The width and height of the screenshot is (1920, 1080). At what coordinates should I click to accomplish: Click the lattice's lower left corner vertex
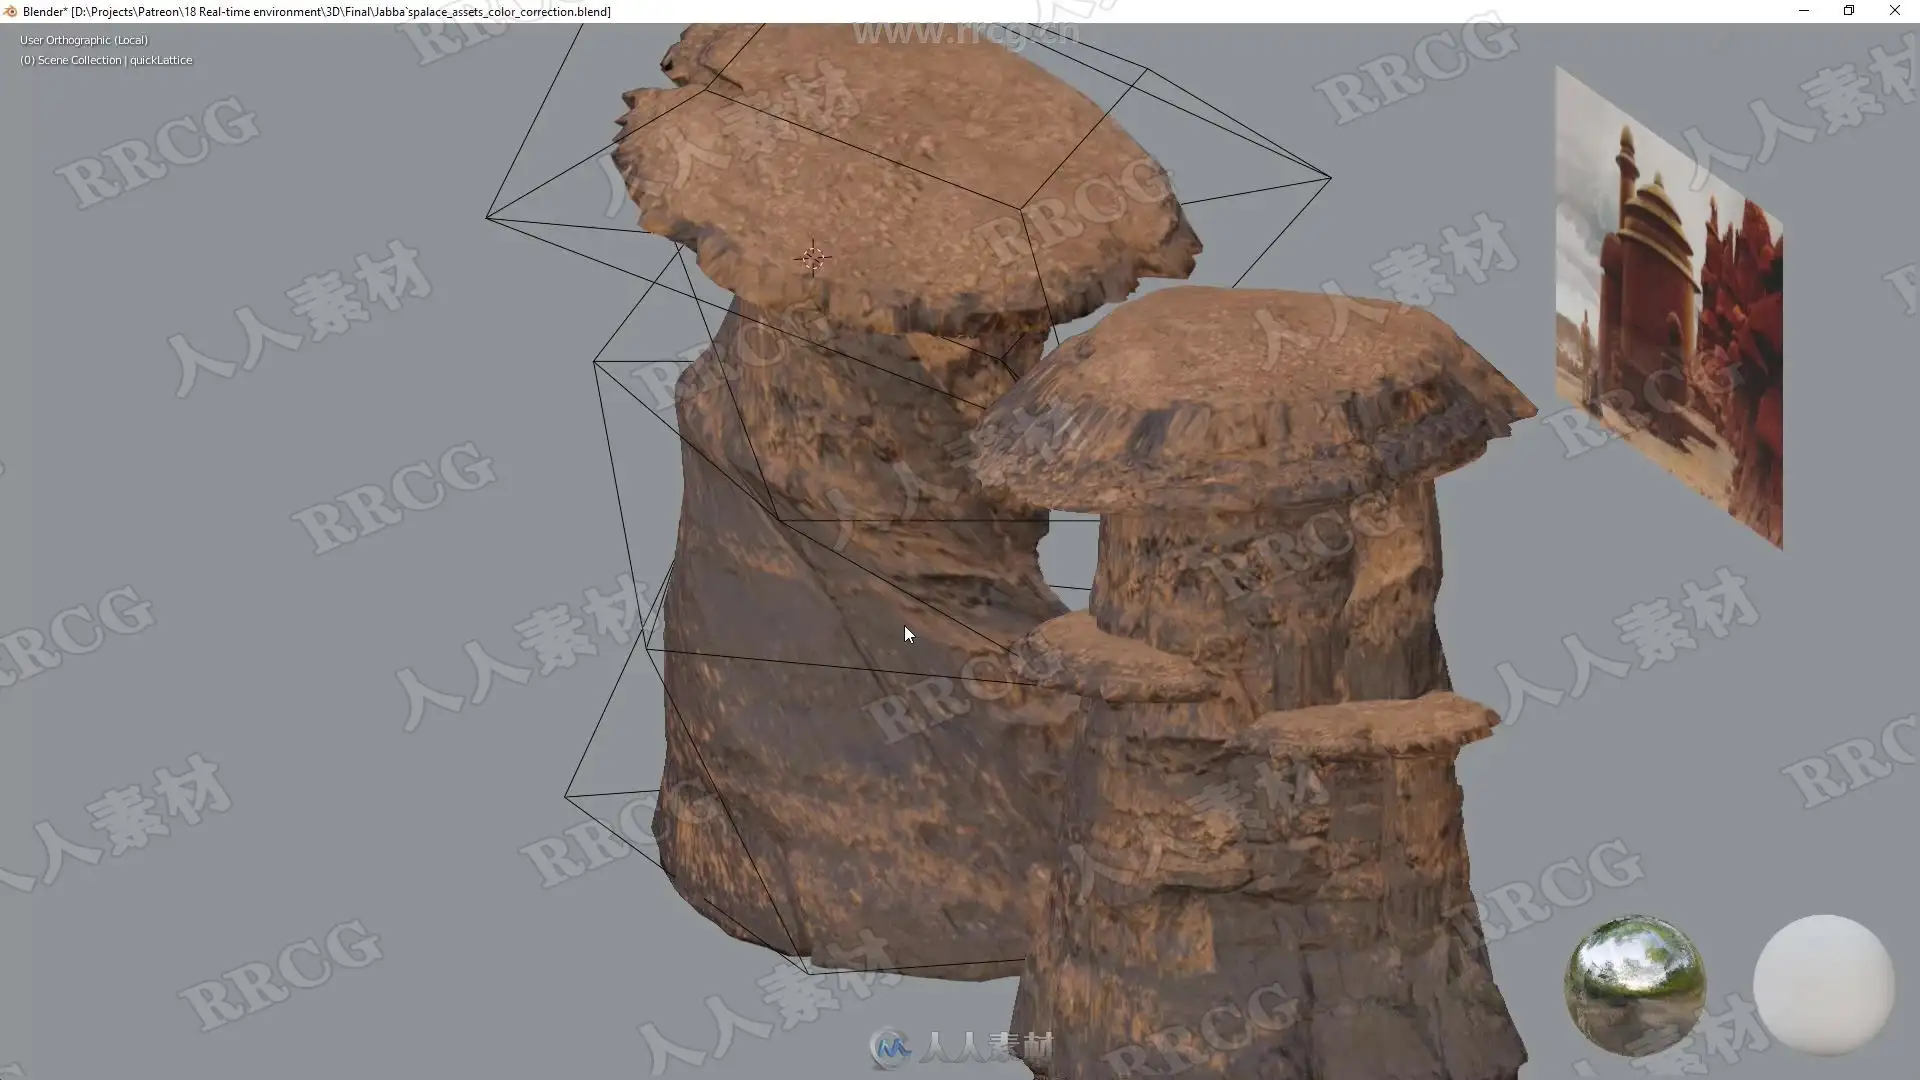click(x=566, y=796)
